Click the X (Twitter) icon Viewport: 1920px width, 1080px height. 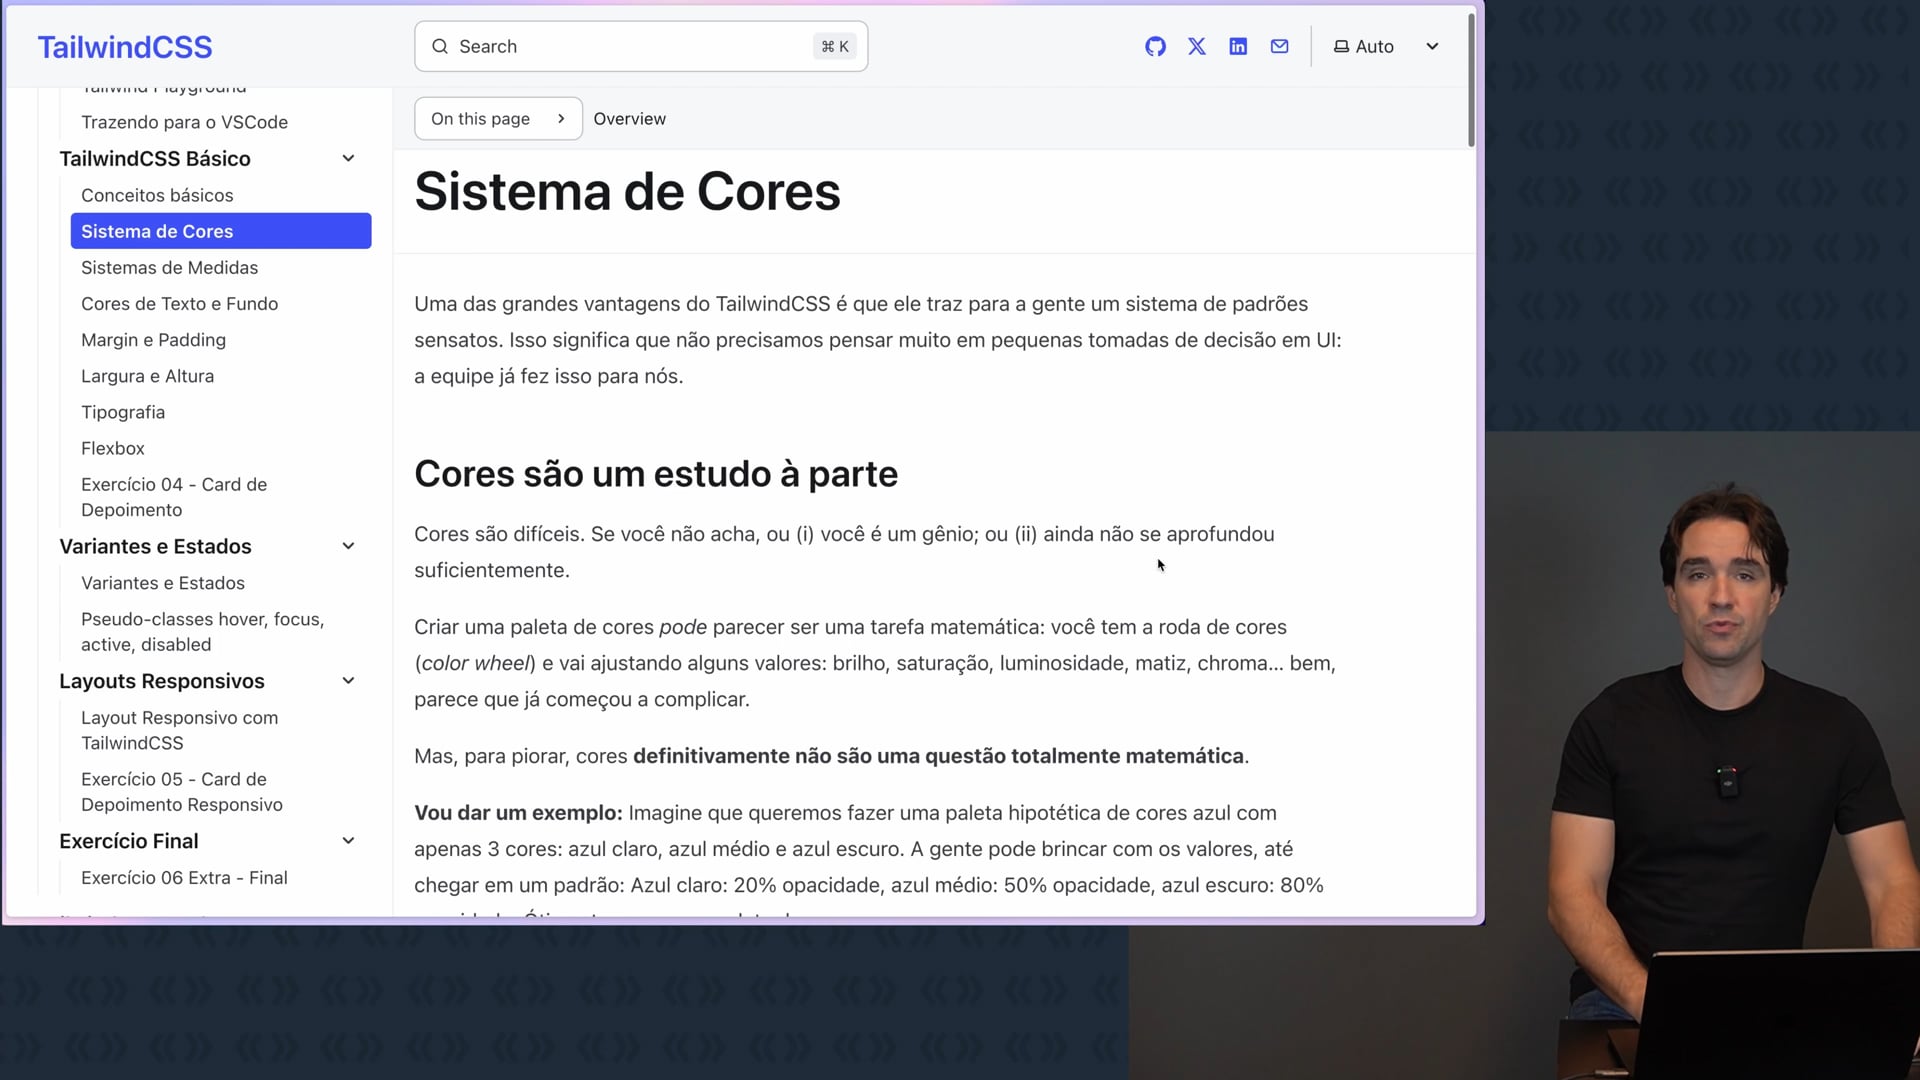click(x=1197, y=47)
